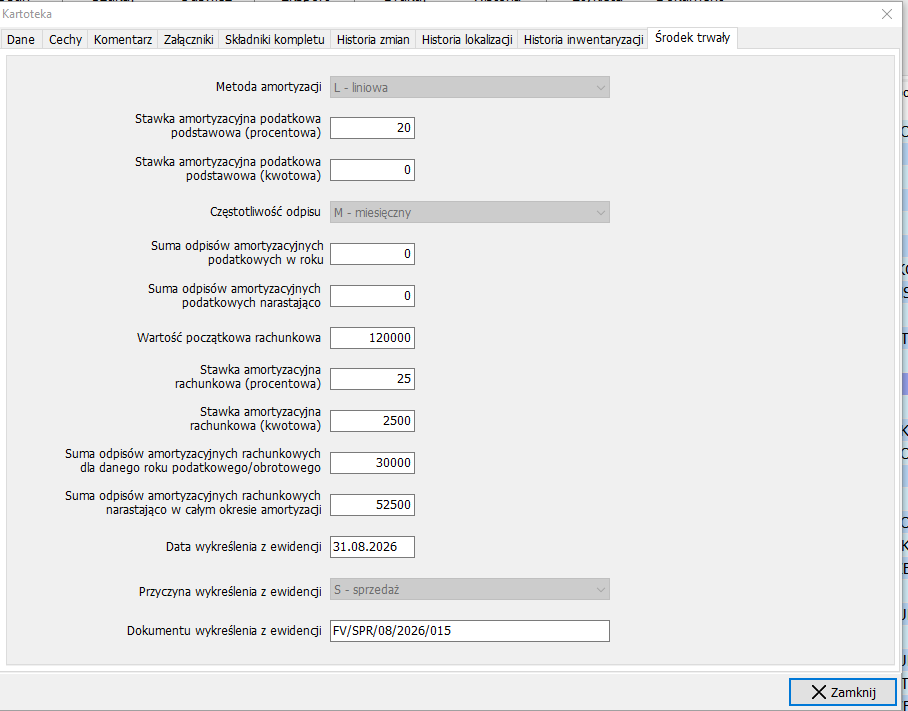Focus the podatkowa podstawowa (procentowa) rate field
908x711 pixels.
[372, 128]
